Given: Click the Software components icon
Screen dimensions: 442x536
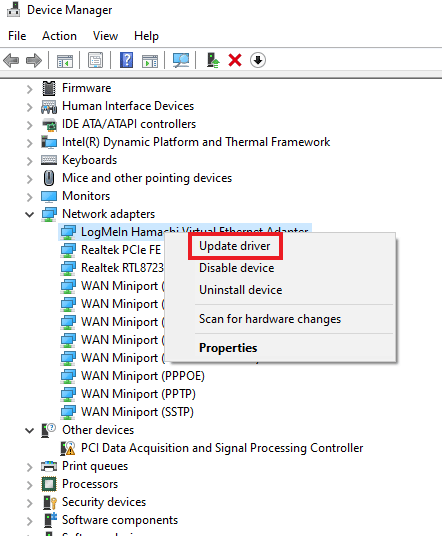Looking at the screenshot, I should tap(50, 520).
